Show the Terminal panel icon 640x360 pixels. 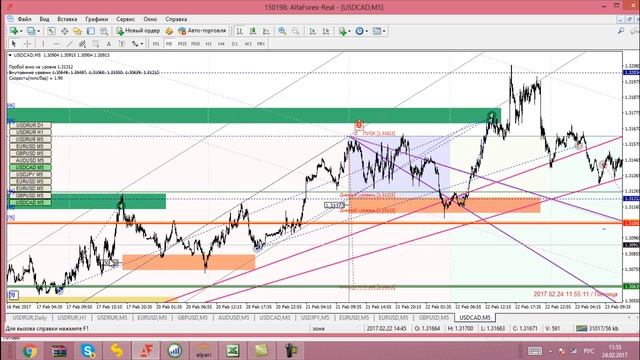click(x=91, y=31)
